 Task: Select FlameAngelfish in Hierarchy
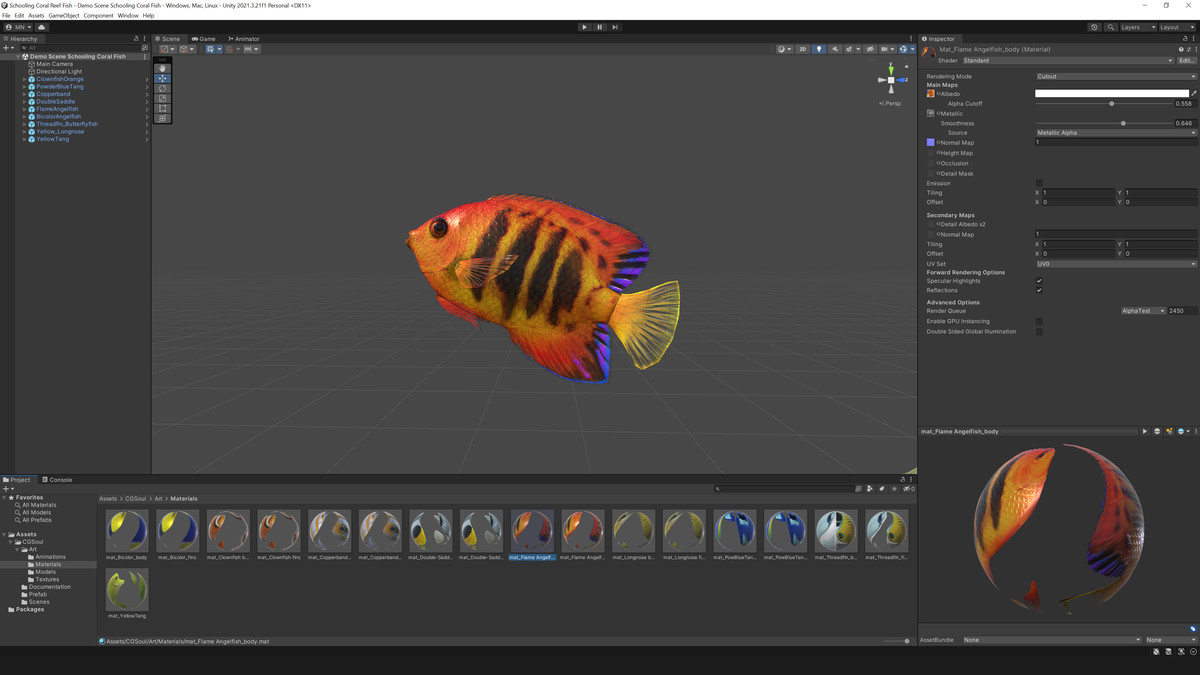click(x=57, y=109)
